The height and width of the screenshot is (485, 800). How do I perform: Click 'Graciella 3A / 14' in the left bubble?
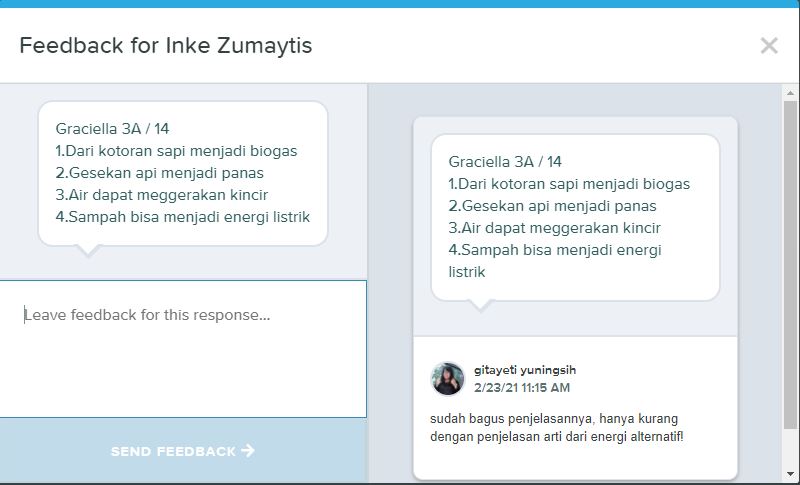[x=112, y=129]
